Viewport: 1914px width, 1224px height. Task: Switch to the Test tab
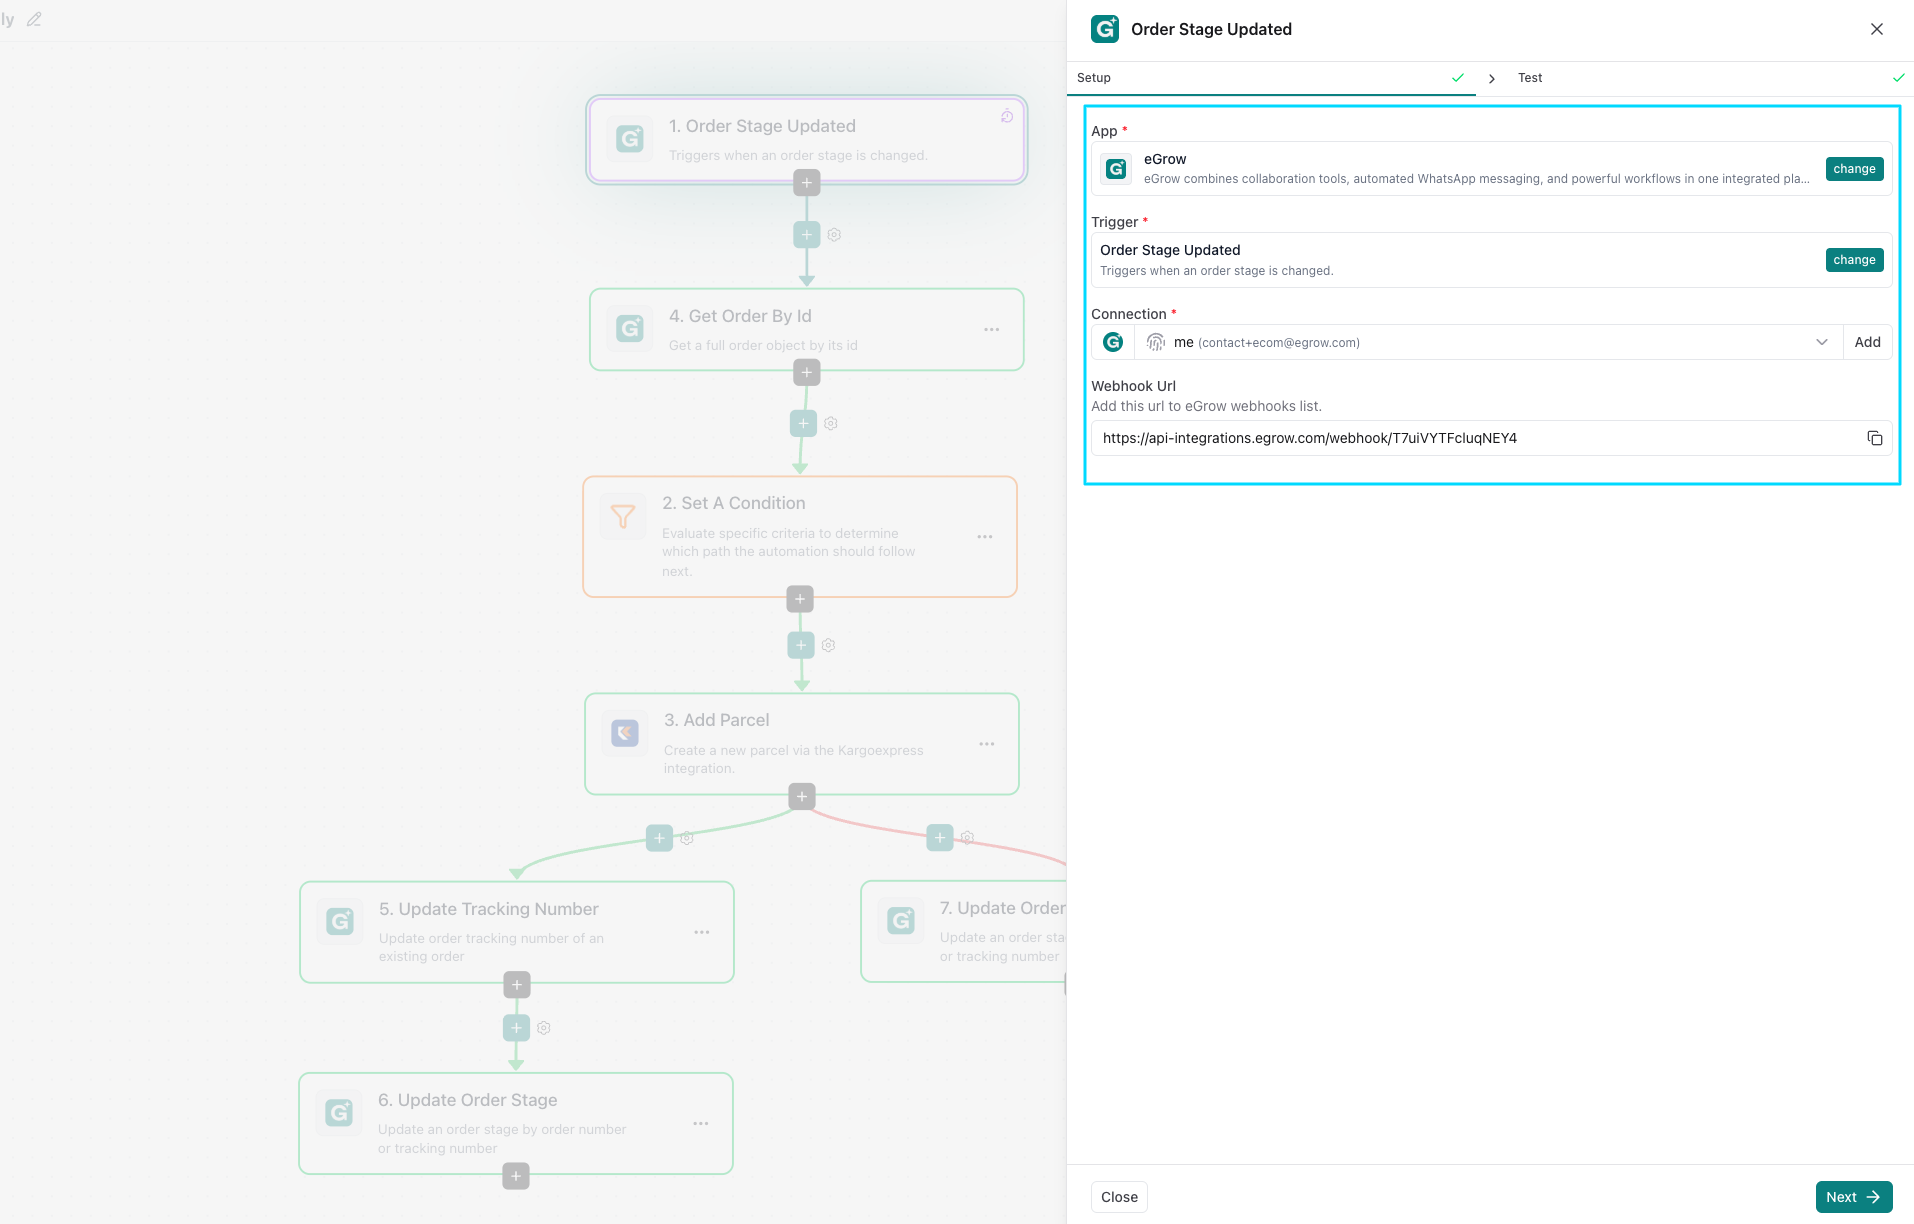(1710, 78)
